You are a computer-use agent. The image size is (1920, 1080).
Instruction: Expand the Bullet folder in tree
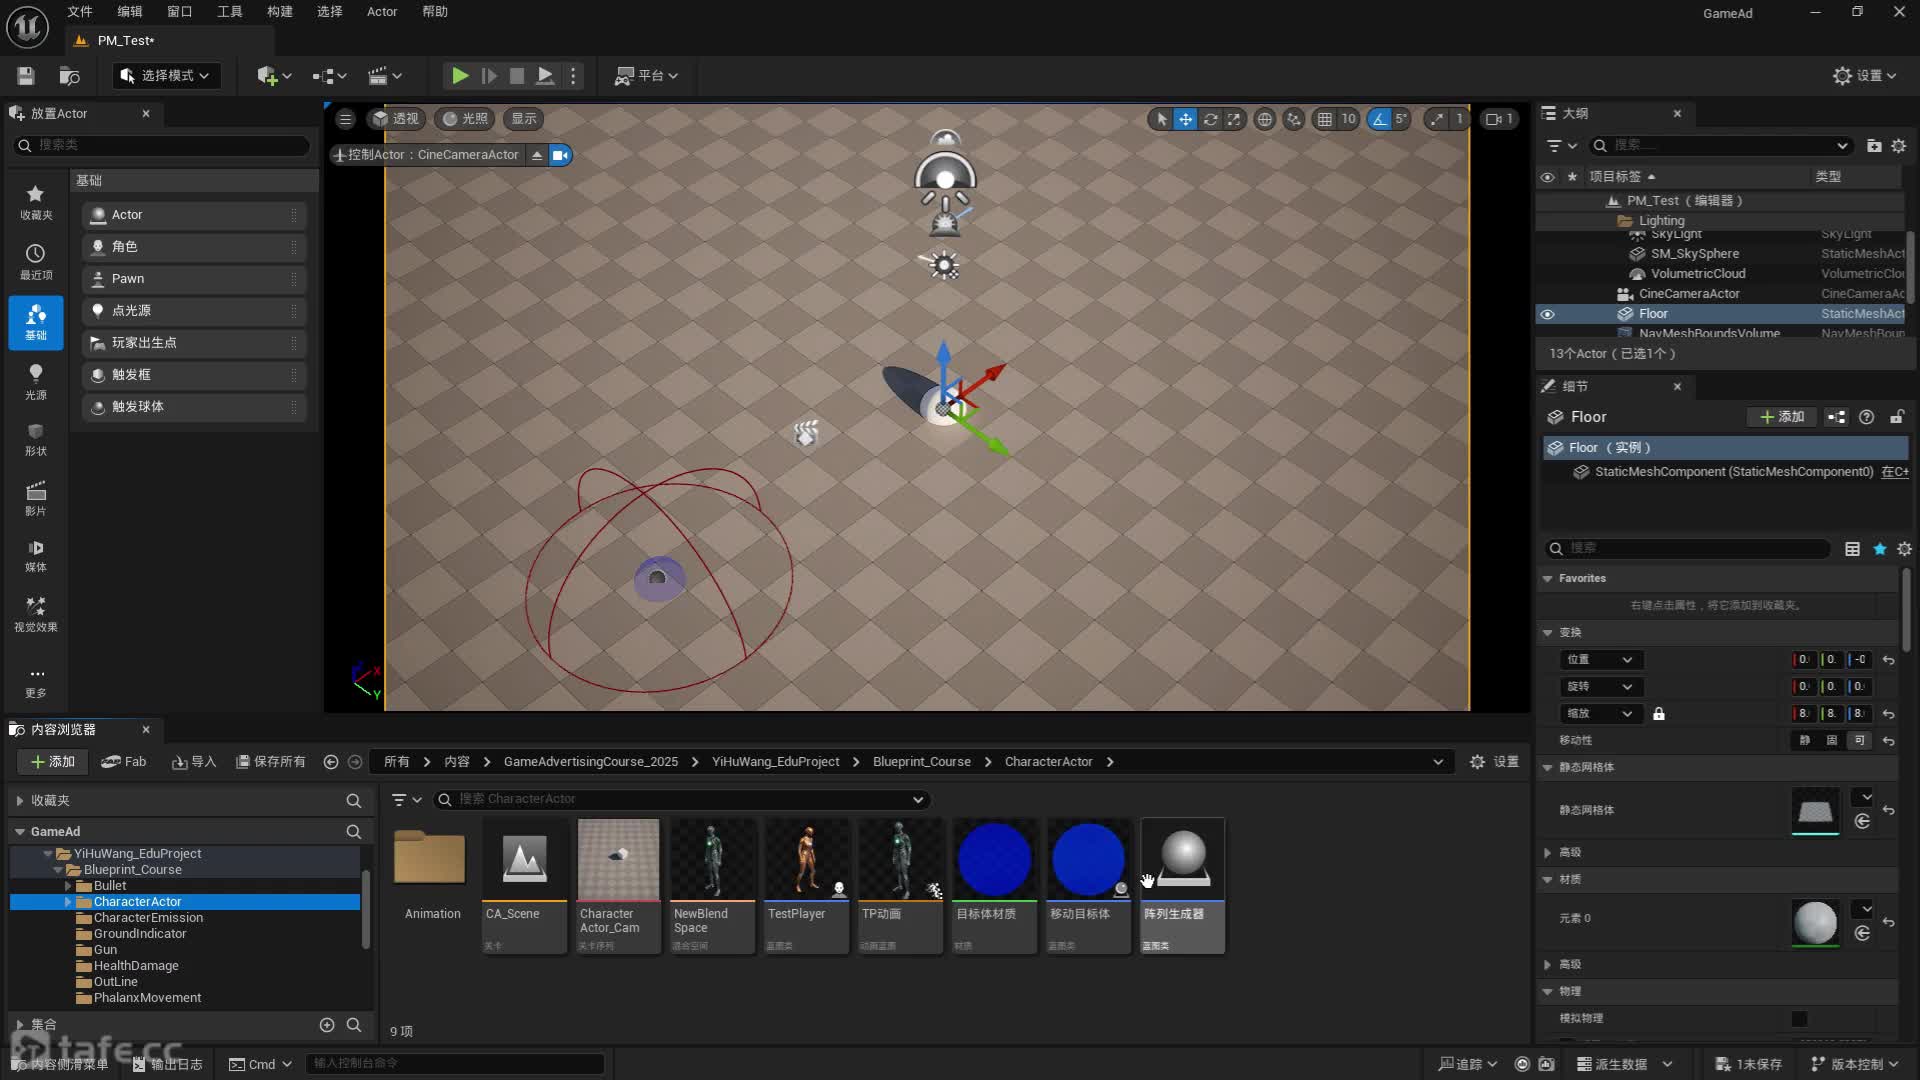click(68, 886)
